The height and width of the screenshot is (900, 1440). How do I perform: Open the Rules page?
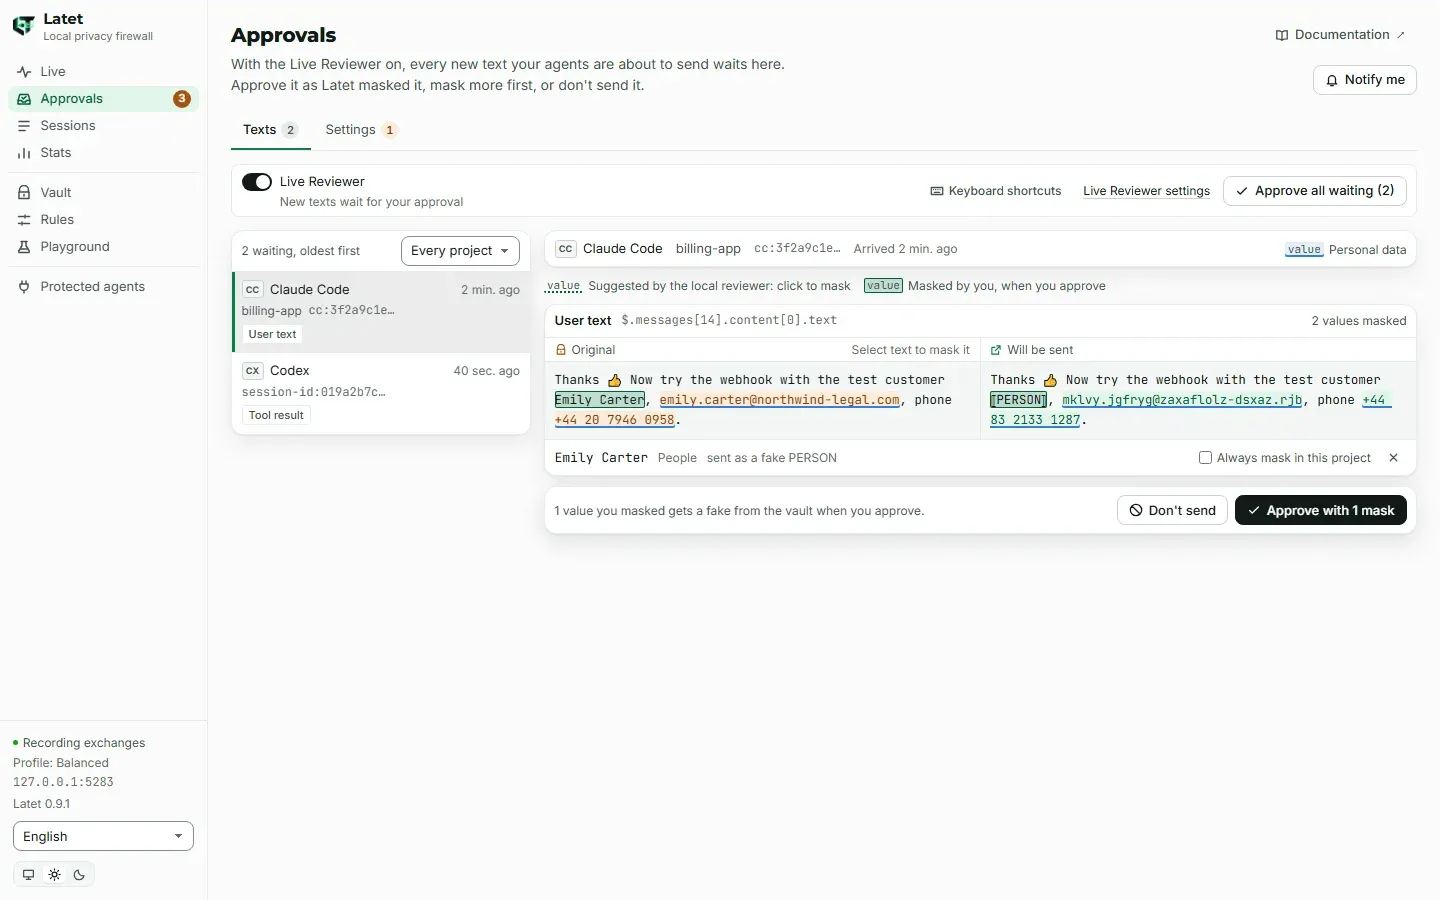click(x=103, y=220)
